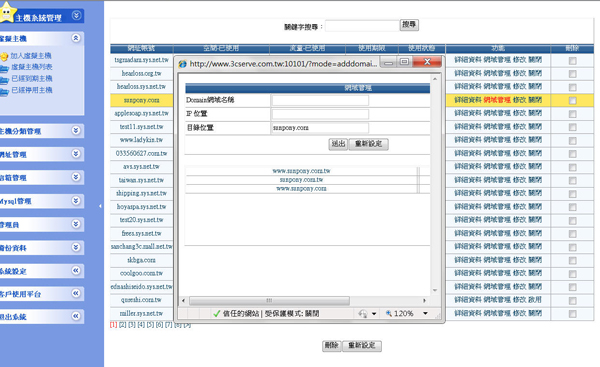This screenshot has height=367, width=600.
Task: Expand the 主機系統管理 header chevron
Action: pyautogui.click(x=76, y=15)
